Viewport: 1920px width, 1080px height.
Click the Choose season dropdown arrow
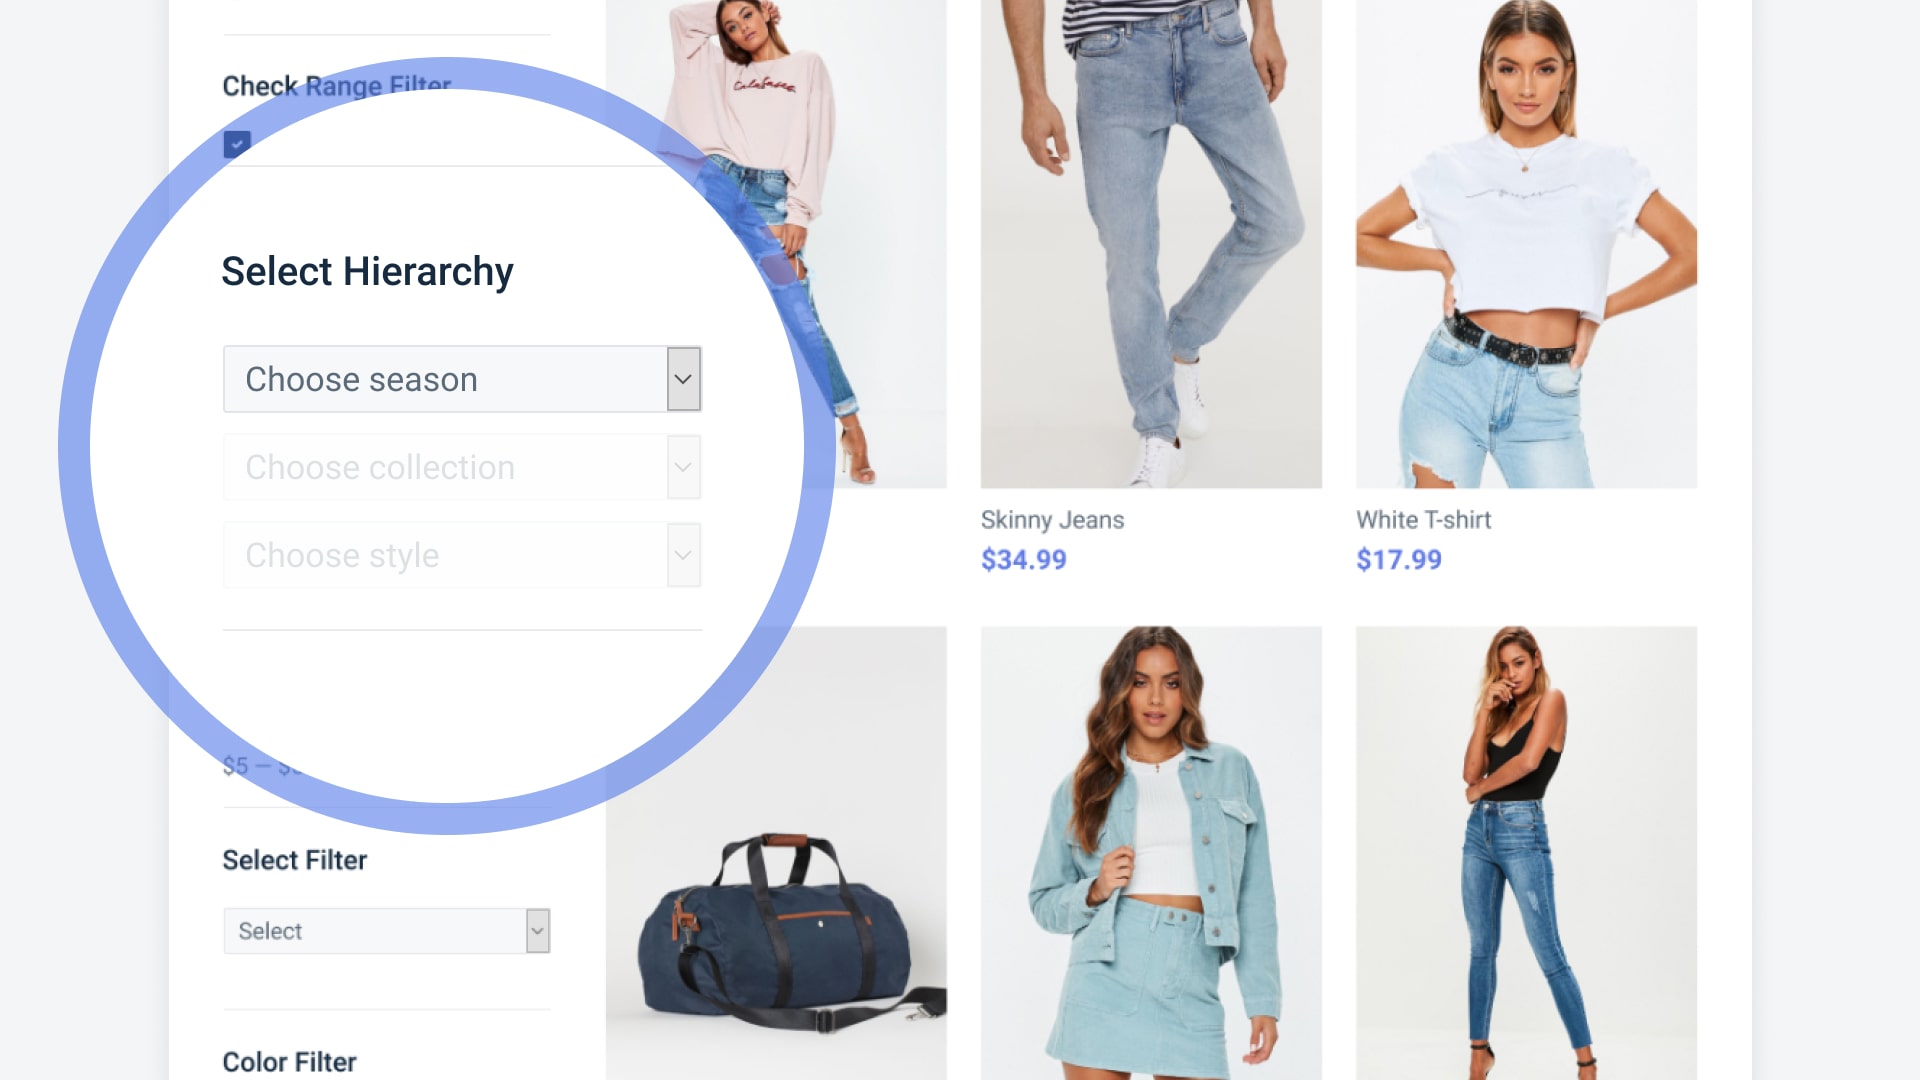click(x=684, y=379)
